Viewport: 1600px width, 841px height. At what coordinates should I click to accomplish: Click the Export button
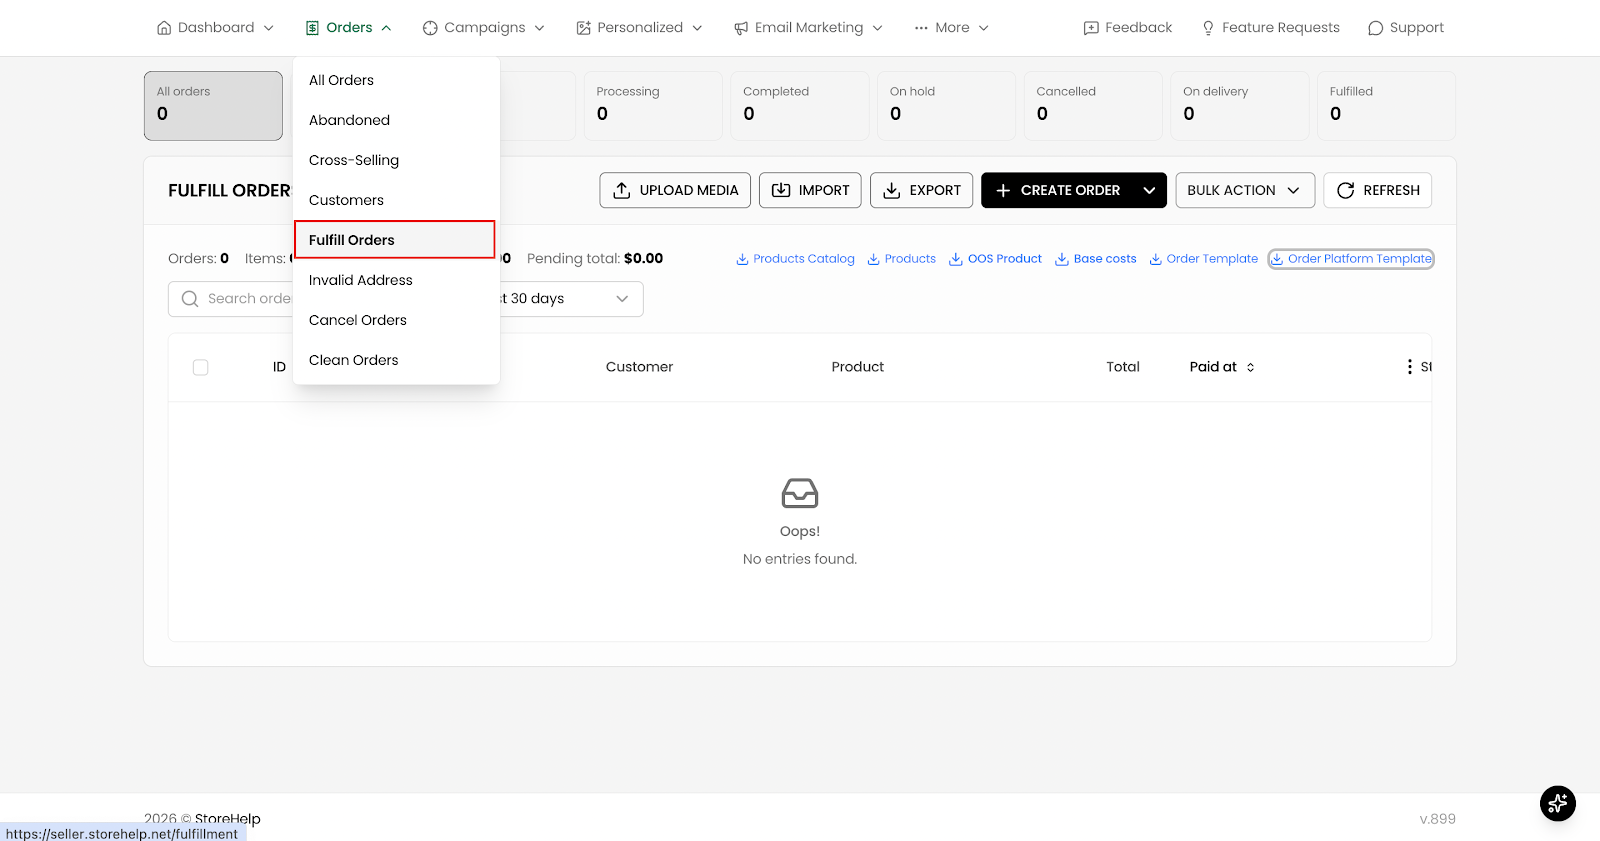(921, 190)
